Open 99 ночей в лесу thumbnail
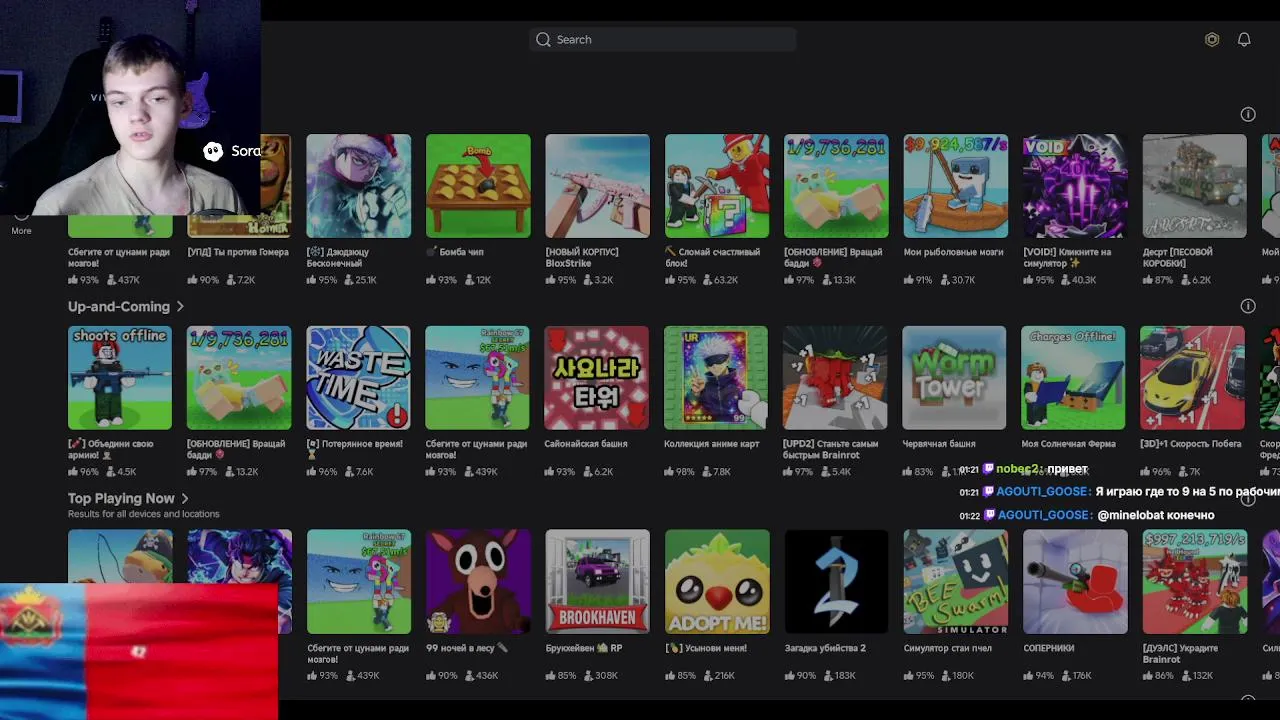 (478, 582)
